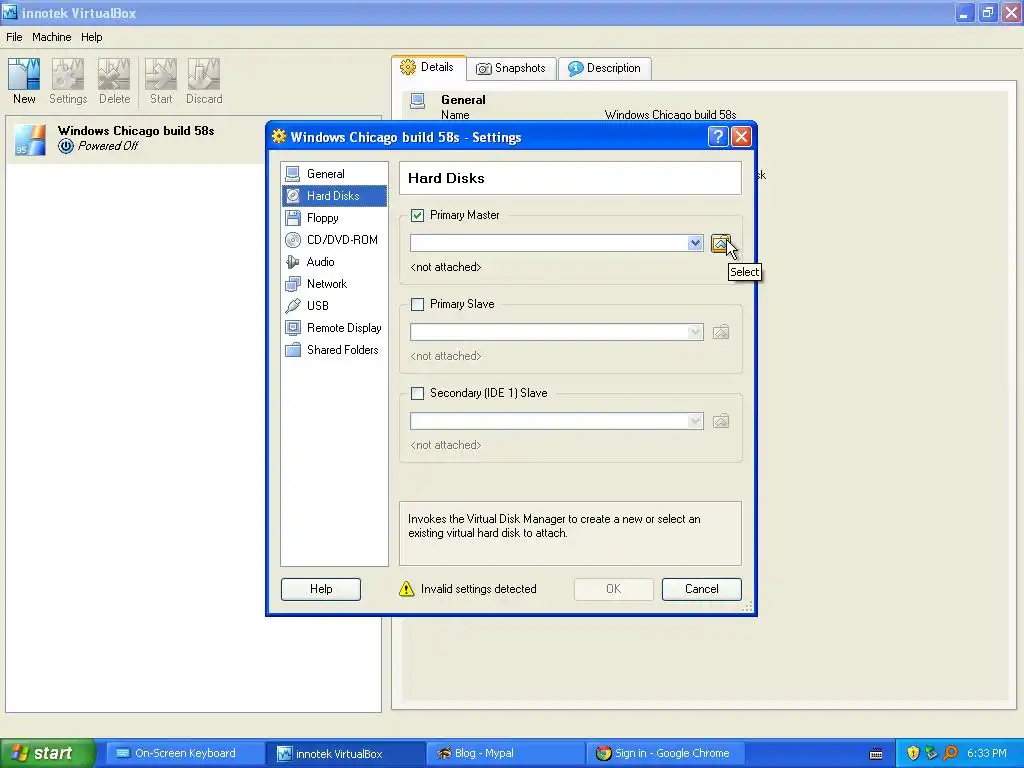Image resolution: width=1024 pixels, height=768 pixels.
Task: Click the Discard toolbar icon
Action: tap(204, 81)
